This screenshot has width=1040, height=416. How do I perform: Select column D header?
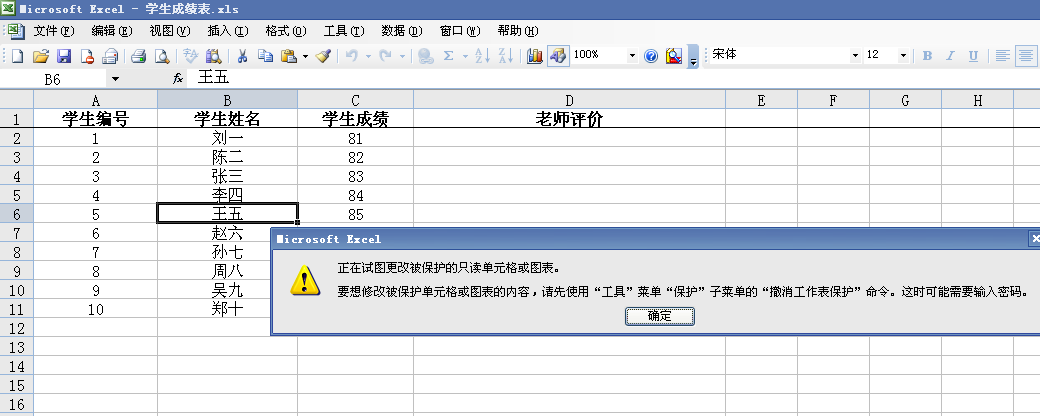[569, 100]
